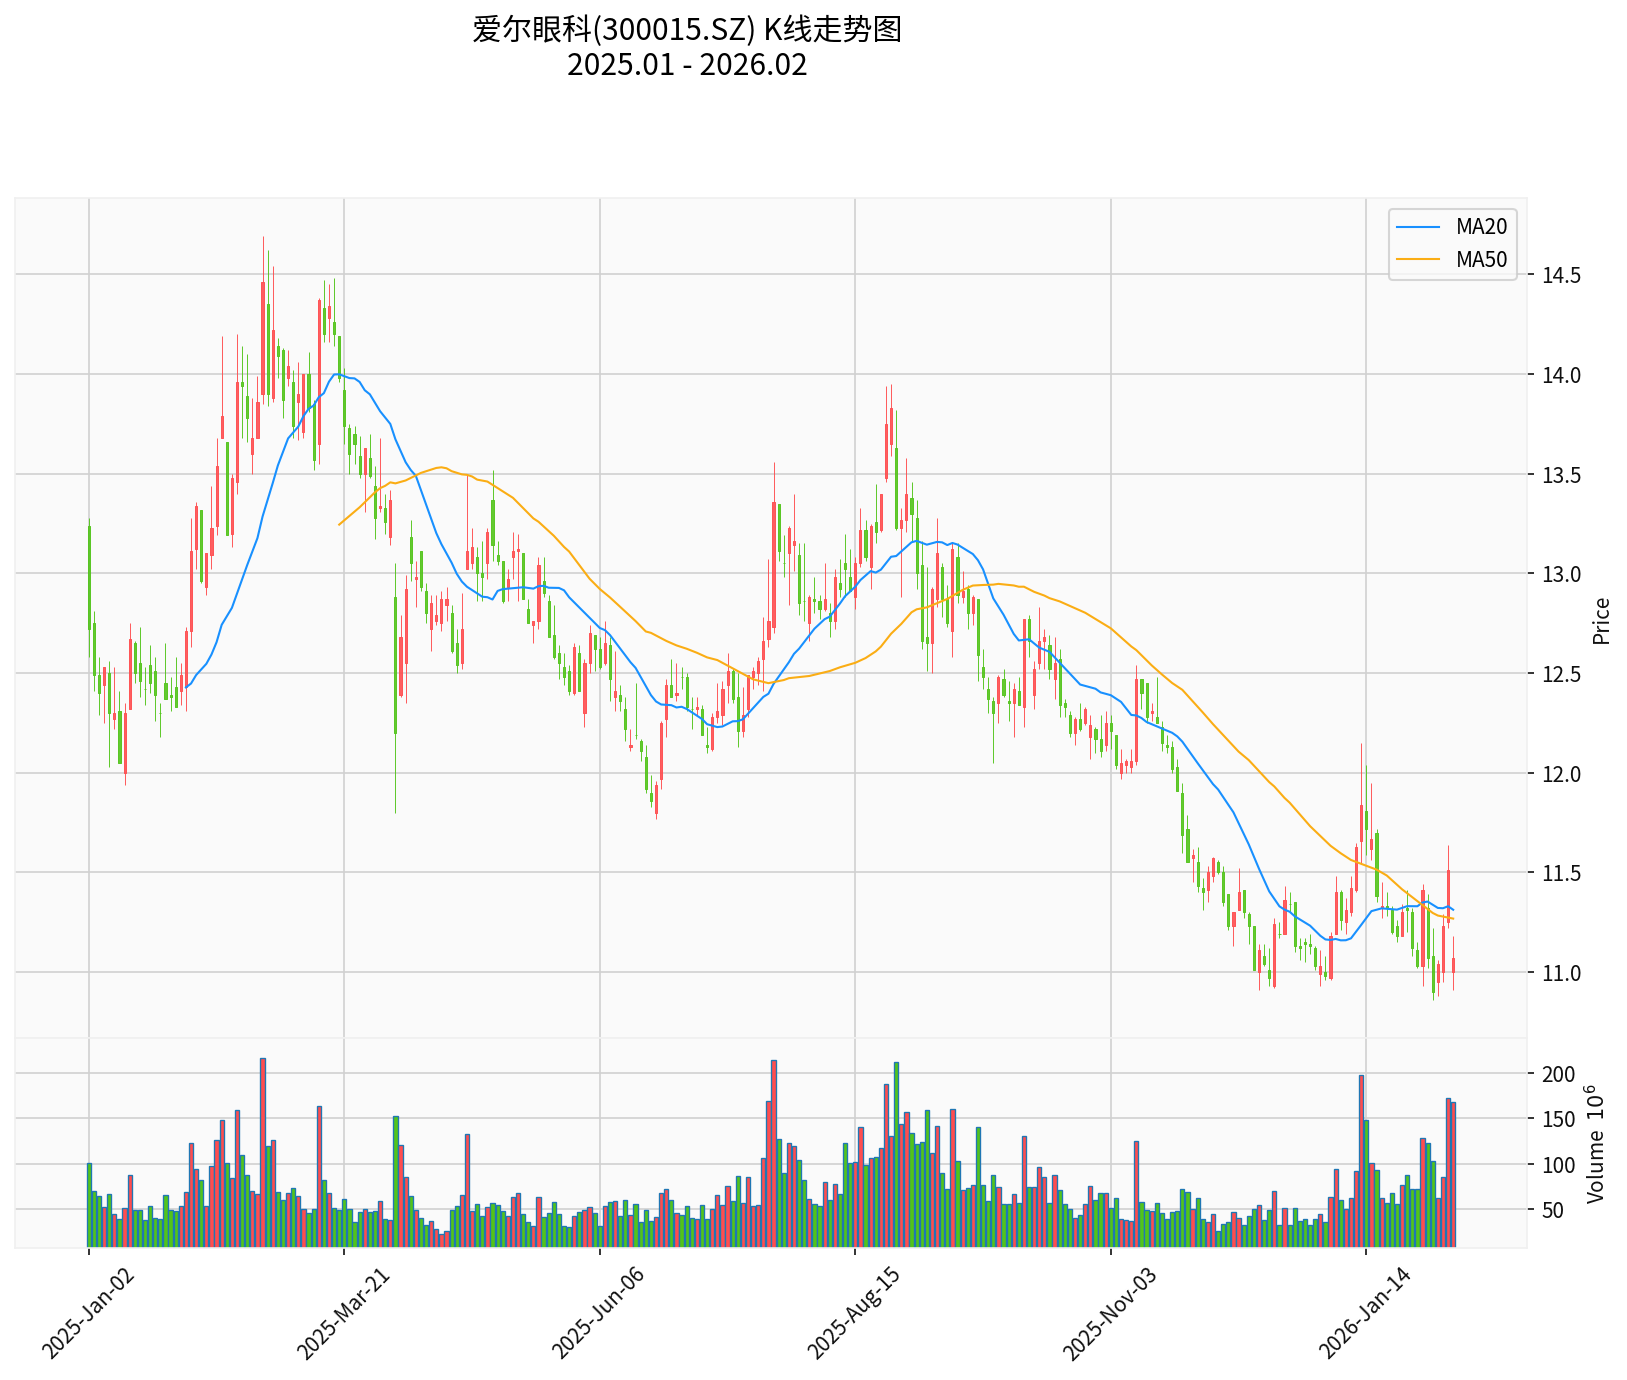Click the 200 volume axis tick label
The width and height of the screenshot is (1627, 1380).
click(1559, 1074)
